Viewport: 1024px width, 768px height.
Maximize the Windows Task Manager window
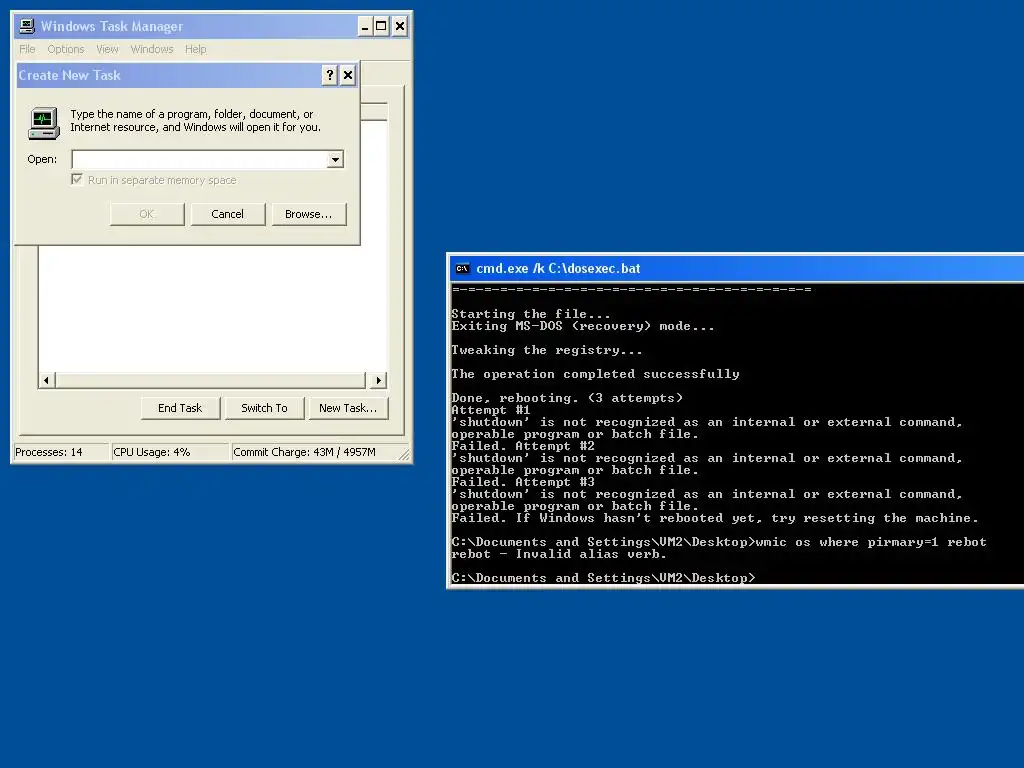coord(381,27)
